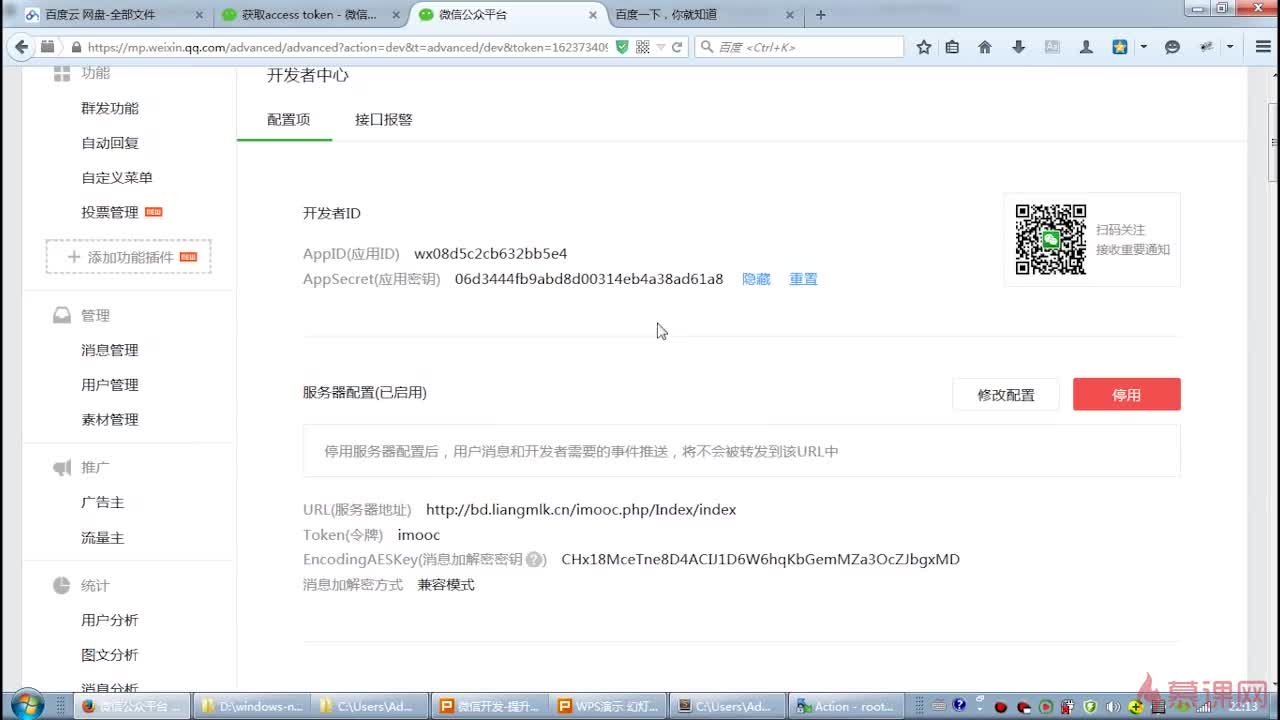Expand the dropdown next to blue star icon
Screen dimensions: 1280x720
point(1143,47)
